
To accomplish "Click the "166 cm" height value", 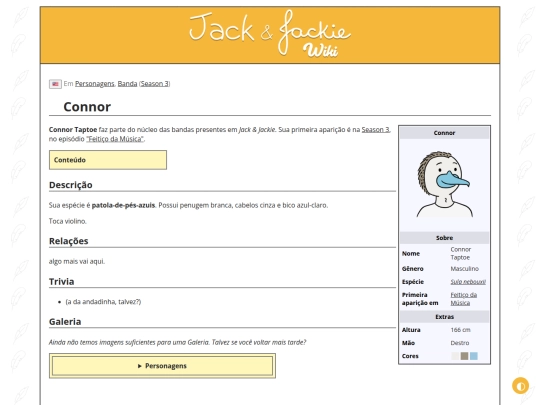I will pos(460,330).
